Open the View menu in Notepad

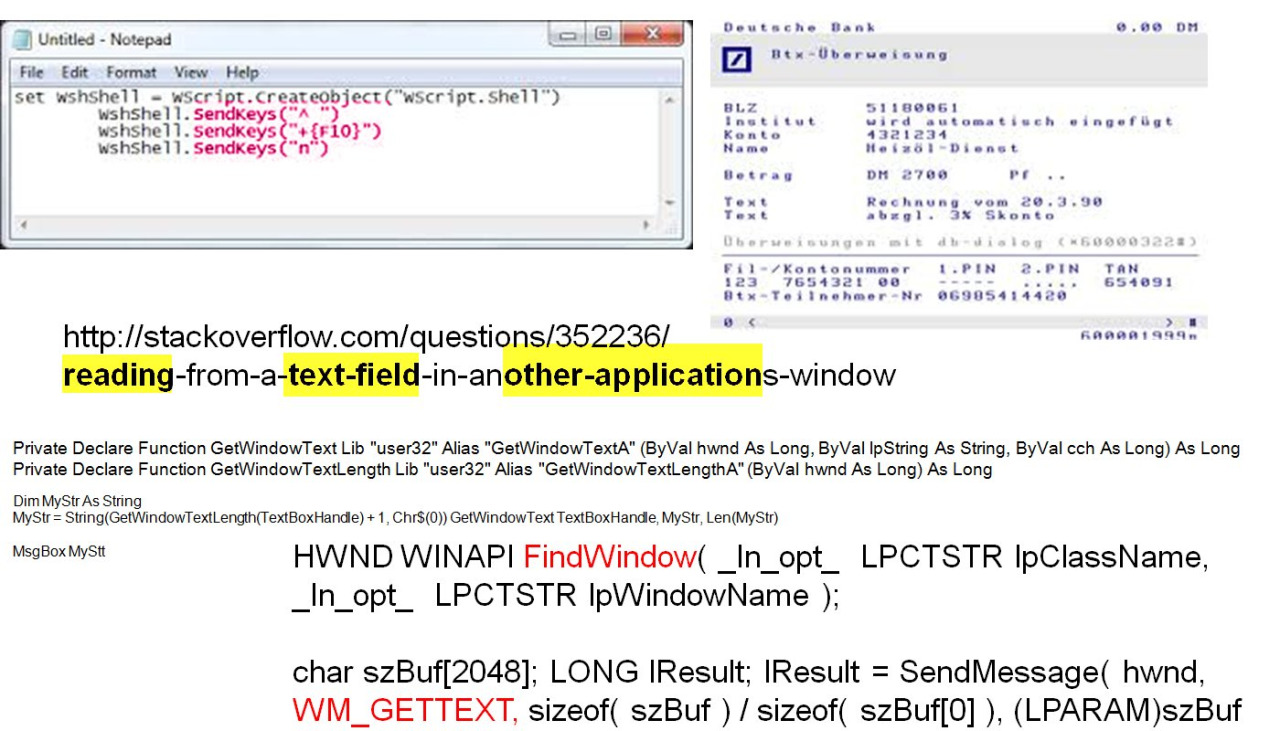point(190,72)
